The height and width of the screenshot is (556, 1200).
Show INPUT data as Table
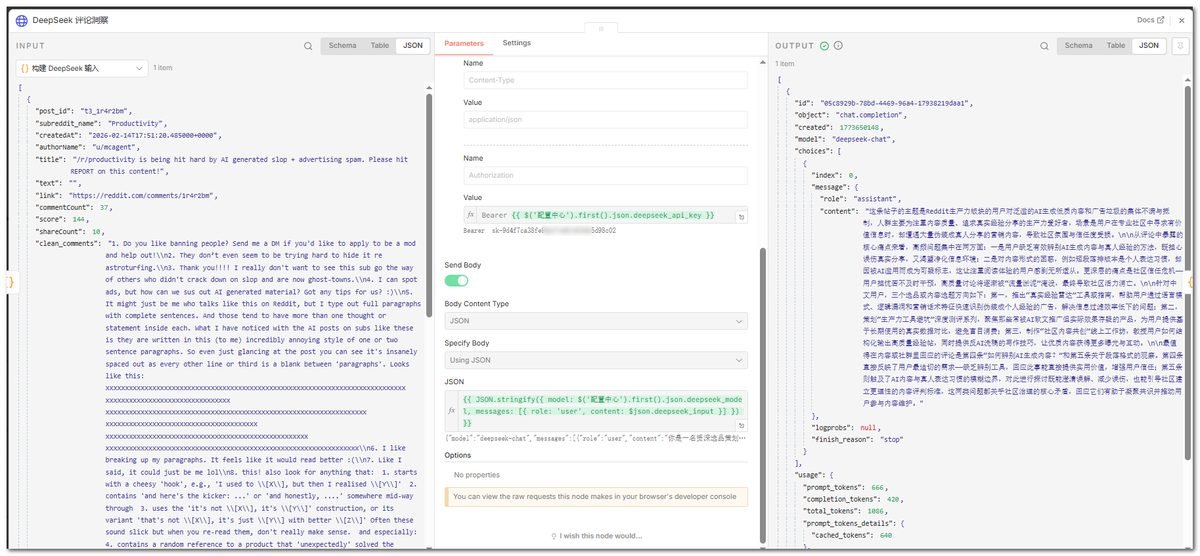tap(380, 46)
